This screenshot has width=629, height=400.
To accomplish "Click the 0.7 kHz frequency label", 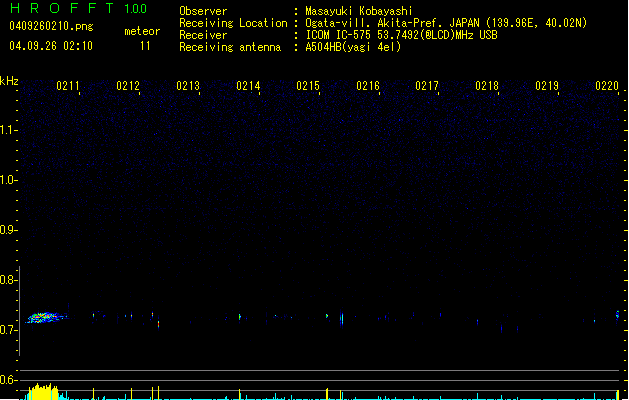I will [x=8, y=330].
